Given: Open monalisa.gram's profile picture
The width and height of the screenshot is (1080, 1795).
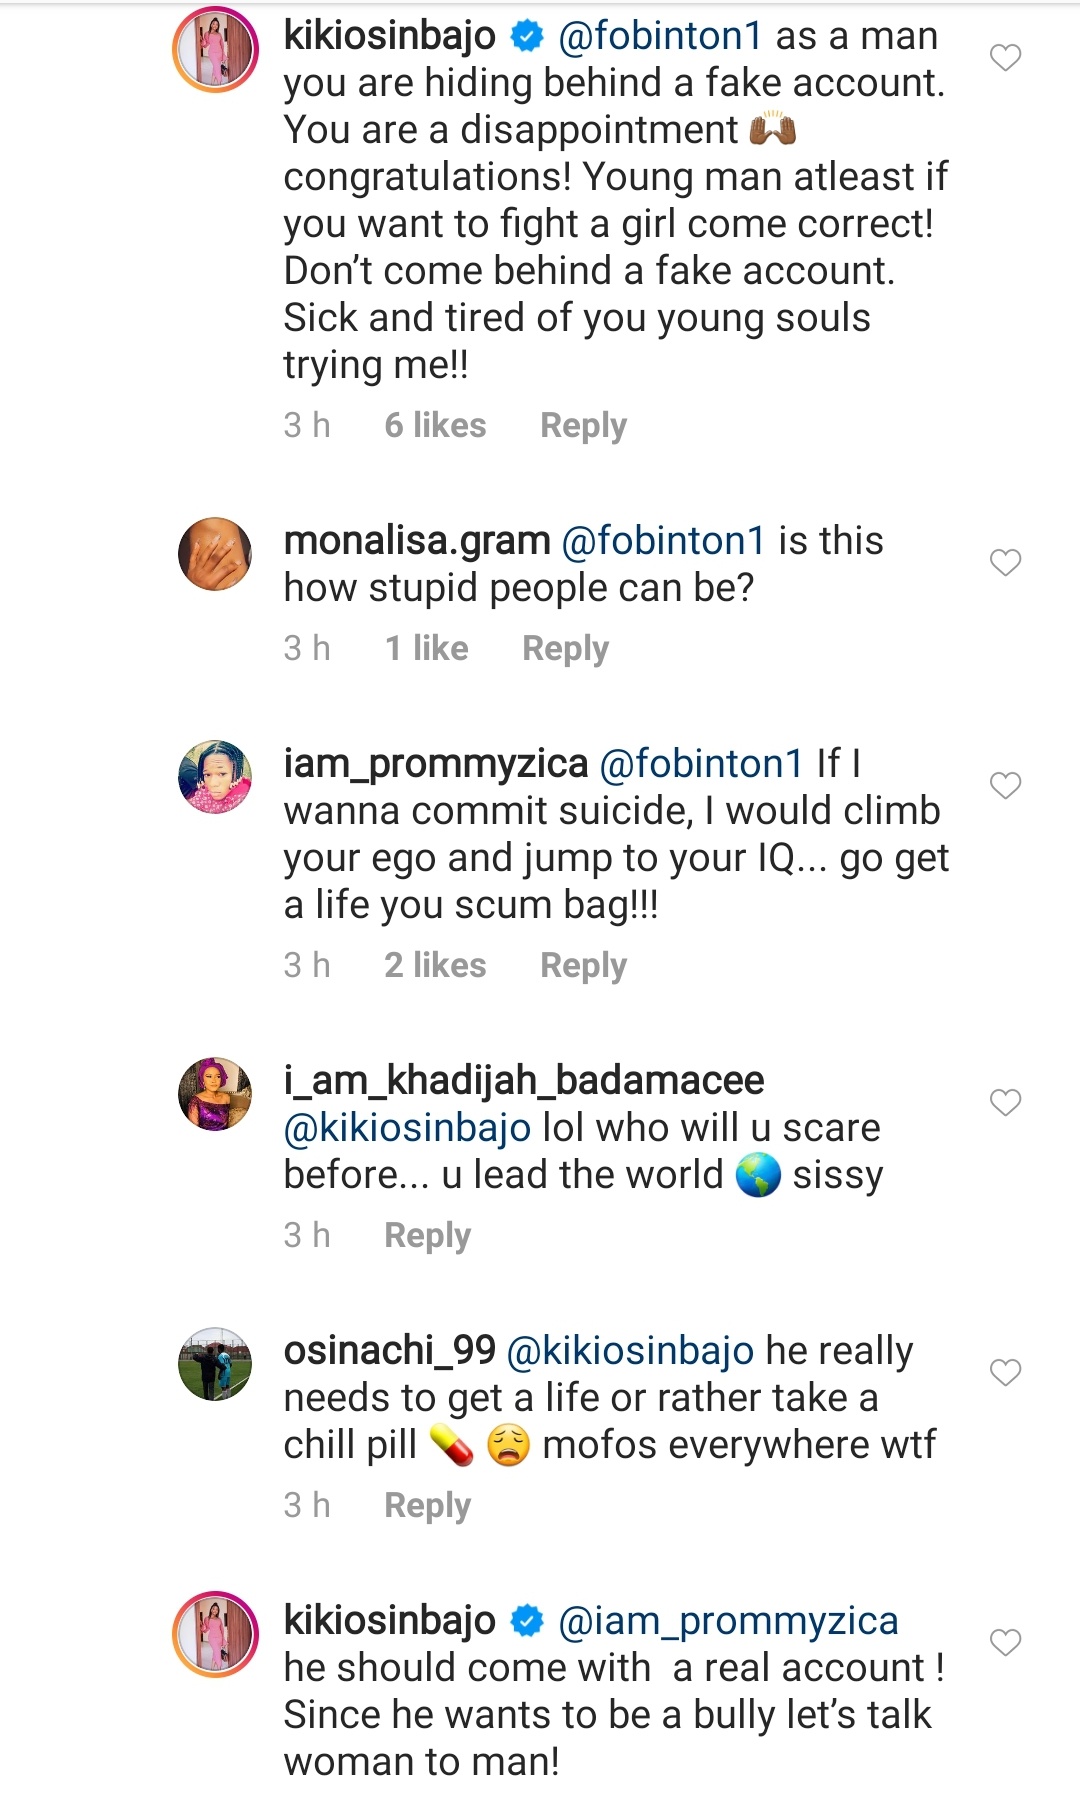Looking at the screenshot, I should point(215,554).
